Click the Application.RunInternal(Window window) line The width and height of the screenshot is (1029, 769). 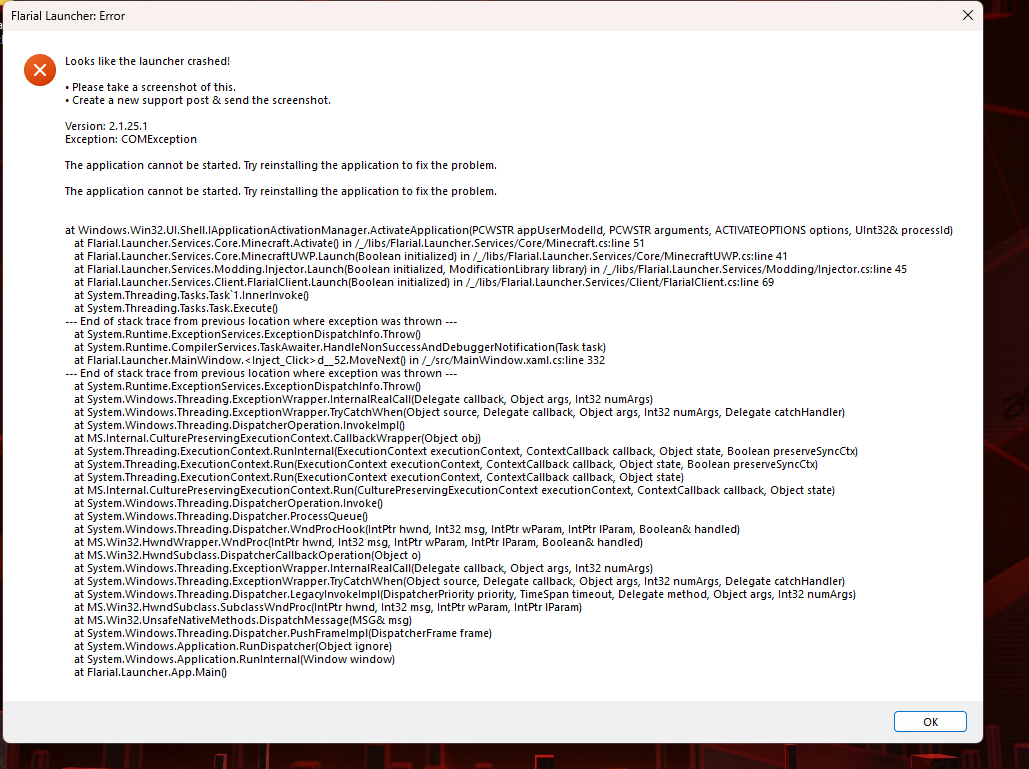(x=234, y=659)
